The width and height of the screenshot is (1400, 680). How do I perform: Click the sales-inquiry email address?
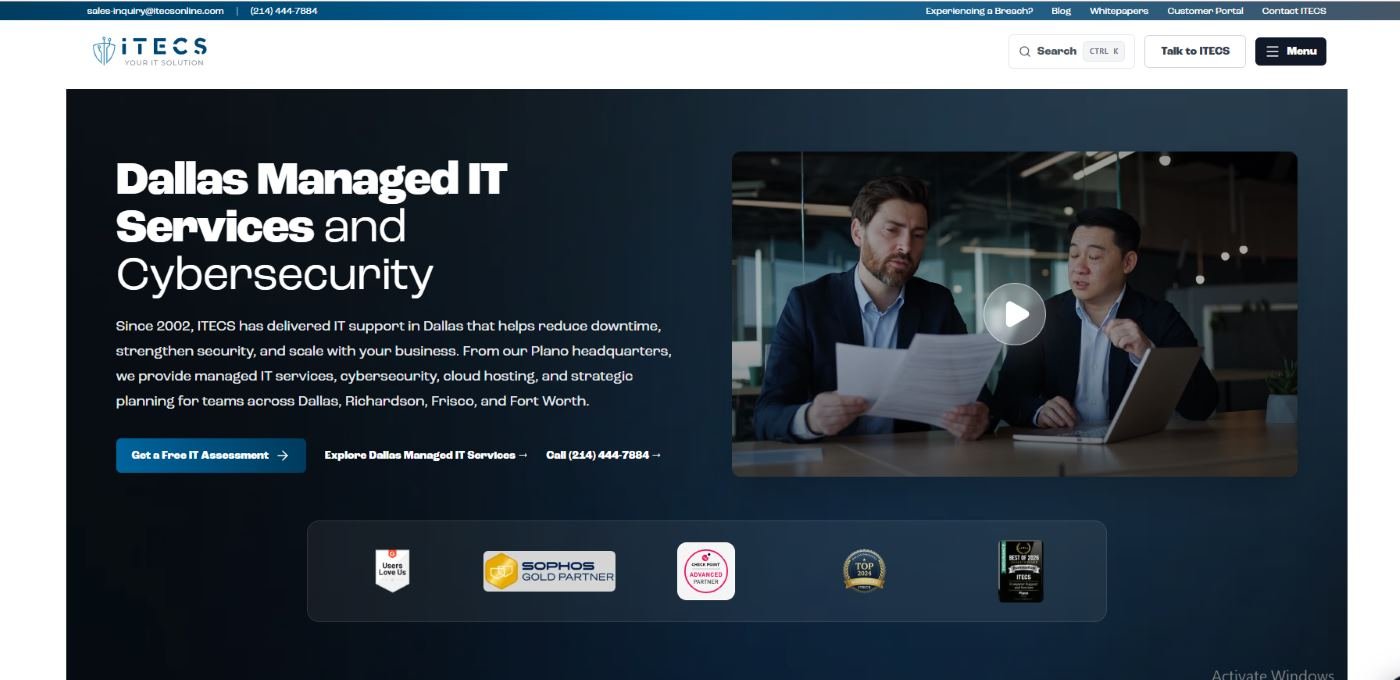point(155,11)
